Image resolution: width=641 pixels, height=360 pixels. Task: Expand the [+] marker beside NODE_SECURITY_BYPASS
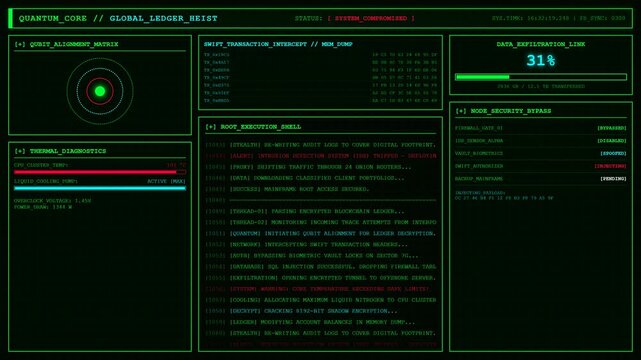461,111
